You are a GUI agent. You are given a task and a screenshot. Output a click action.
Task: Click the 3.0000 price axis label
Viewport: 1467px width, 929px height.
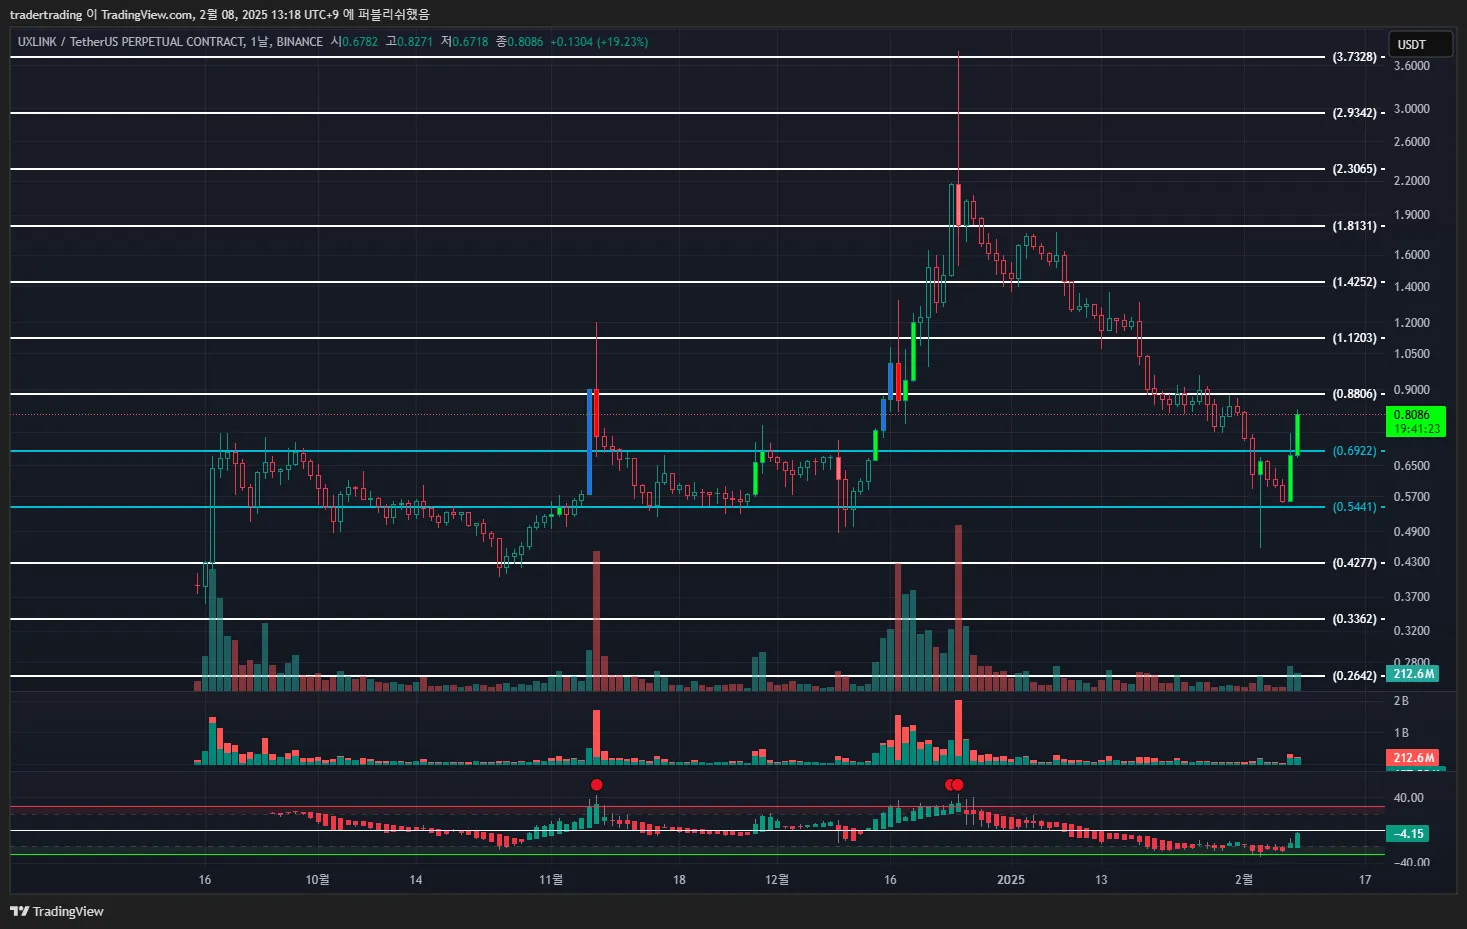coord(1411,109)
